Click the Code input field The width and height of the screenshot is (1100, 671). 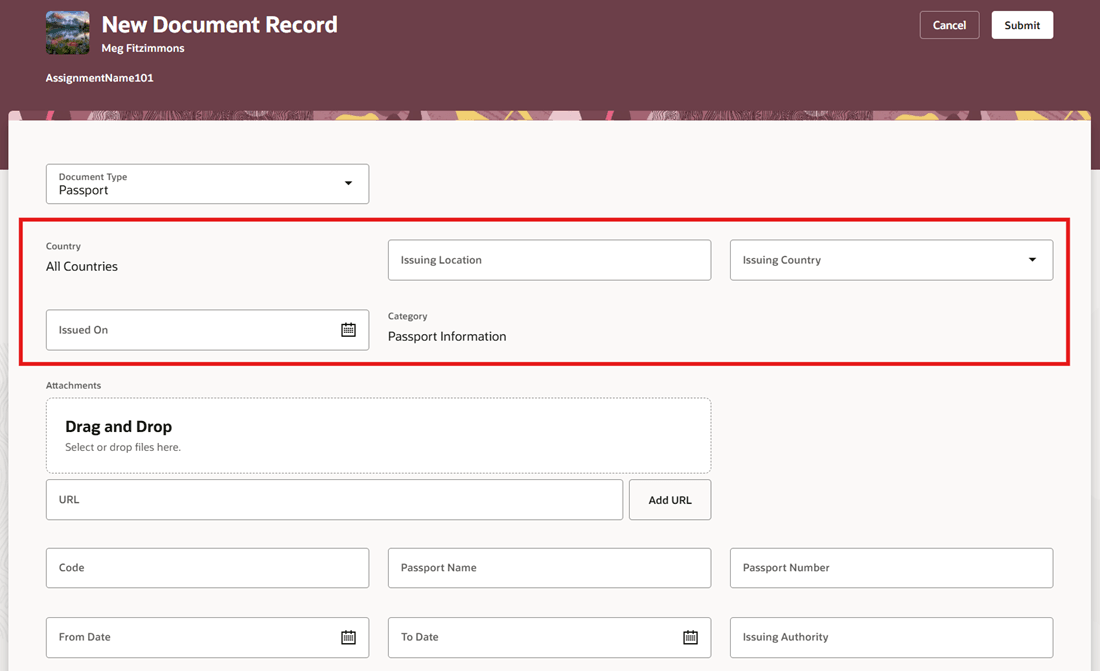pyautogui.click(x=208, y=568)
